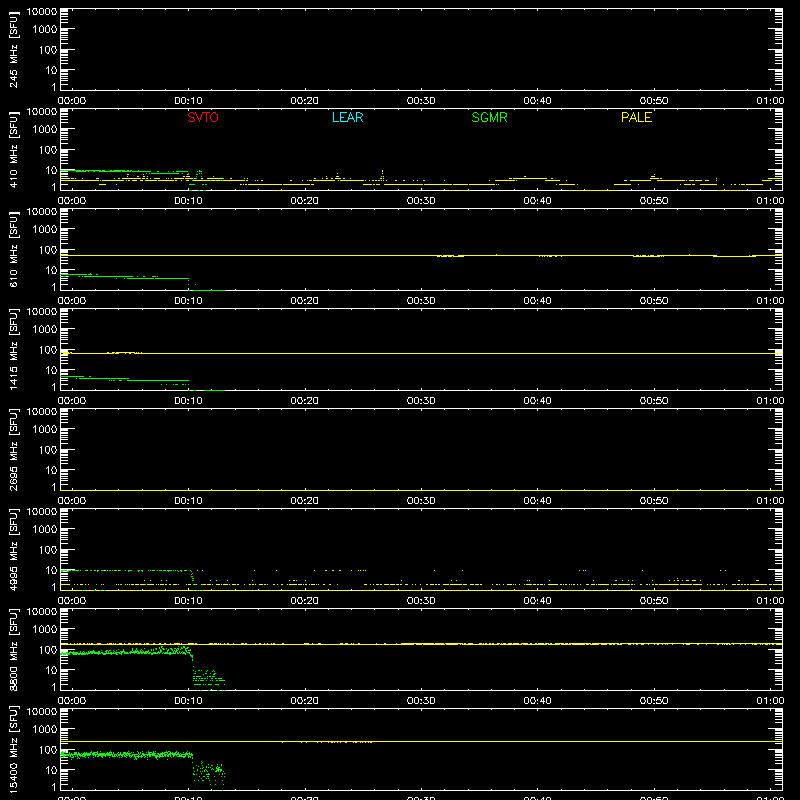
Task: Click the 00:30 time label under the 8800 MHz panel
Action: pyautogui.click(x=421, y=701)
